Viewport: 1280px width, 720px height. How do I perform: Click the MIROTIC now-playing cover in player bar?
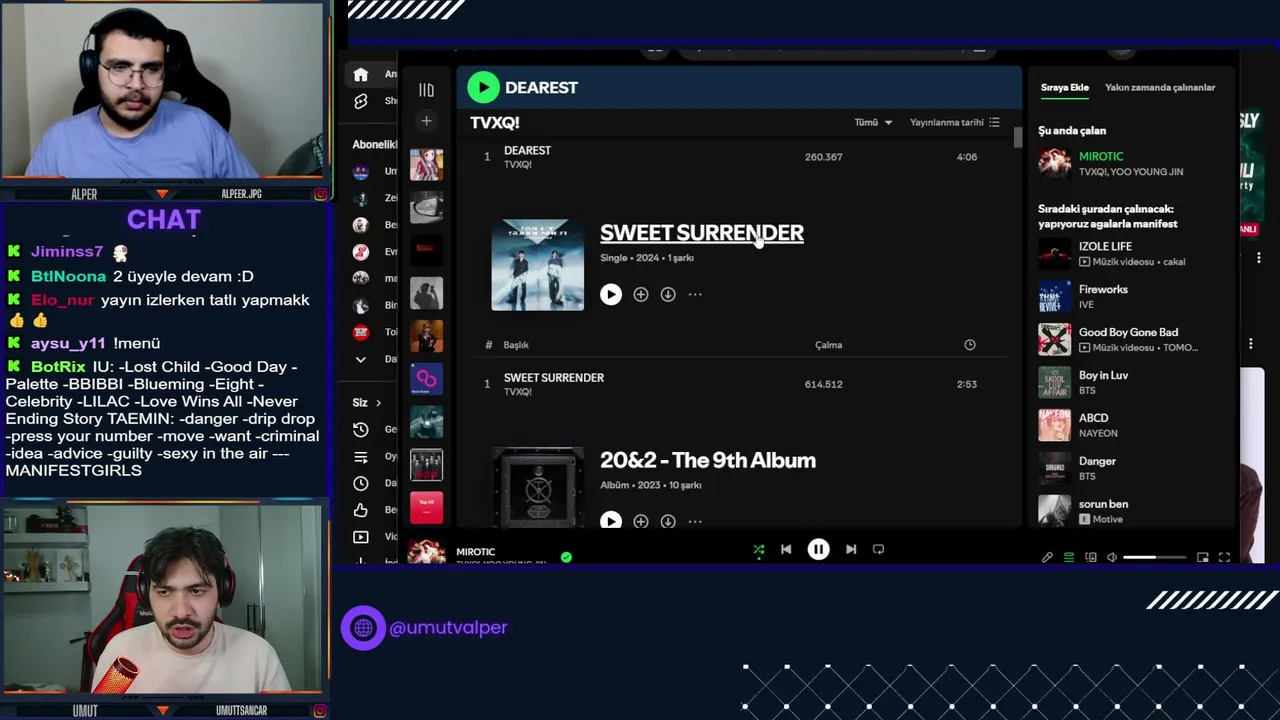[x=427, y=553]
